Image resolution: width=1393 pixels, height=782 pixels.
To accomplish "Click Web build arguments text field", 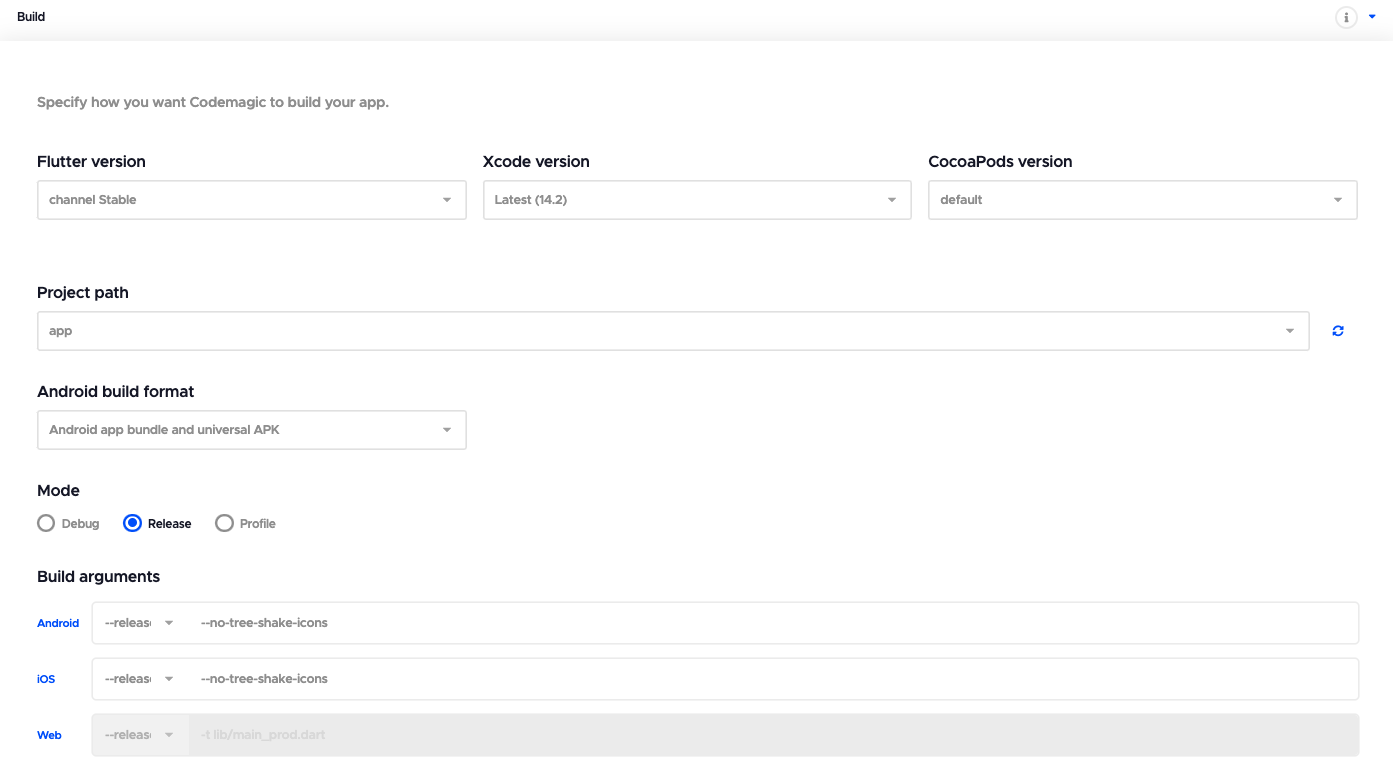I will 774,735.
